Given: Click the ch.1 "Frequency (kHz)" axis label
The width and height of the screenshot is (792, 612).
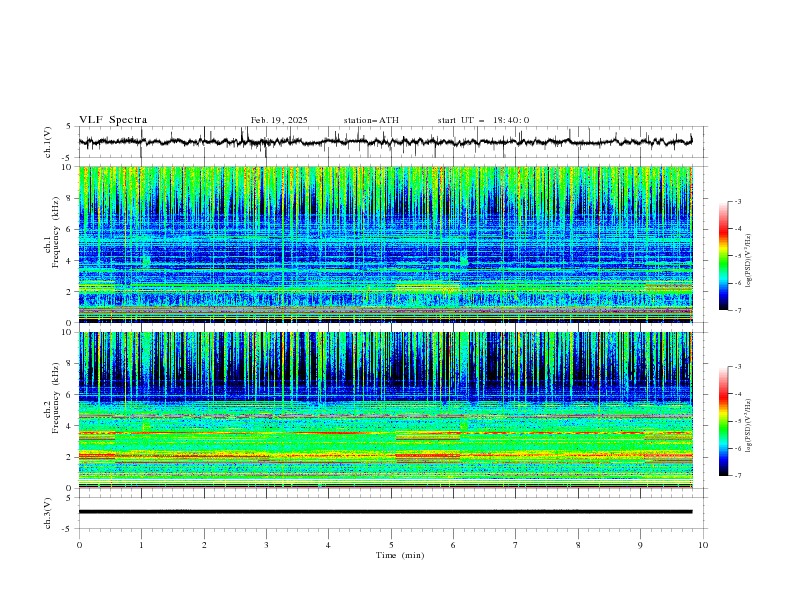Looking at the screenshot, I should pos(56,233).
